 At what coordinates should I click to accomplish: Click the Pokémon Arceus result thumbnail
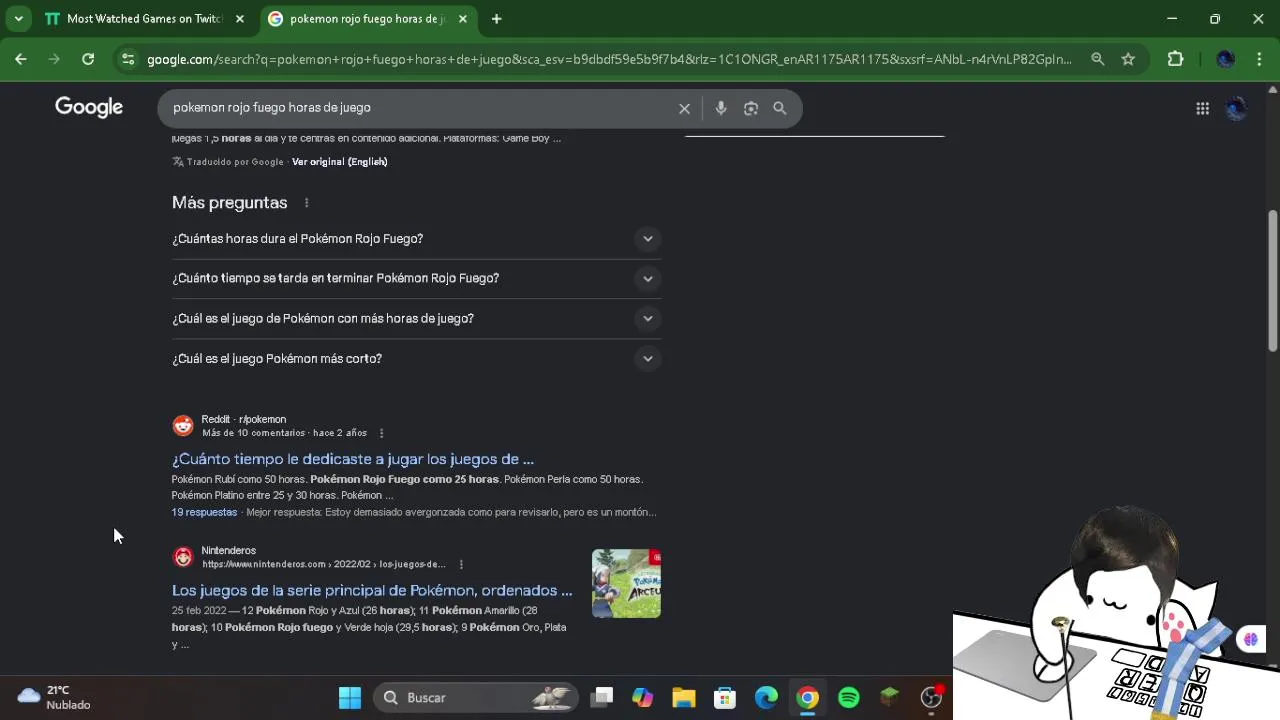[x=626, y=583]
